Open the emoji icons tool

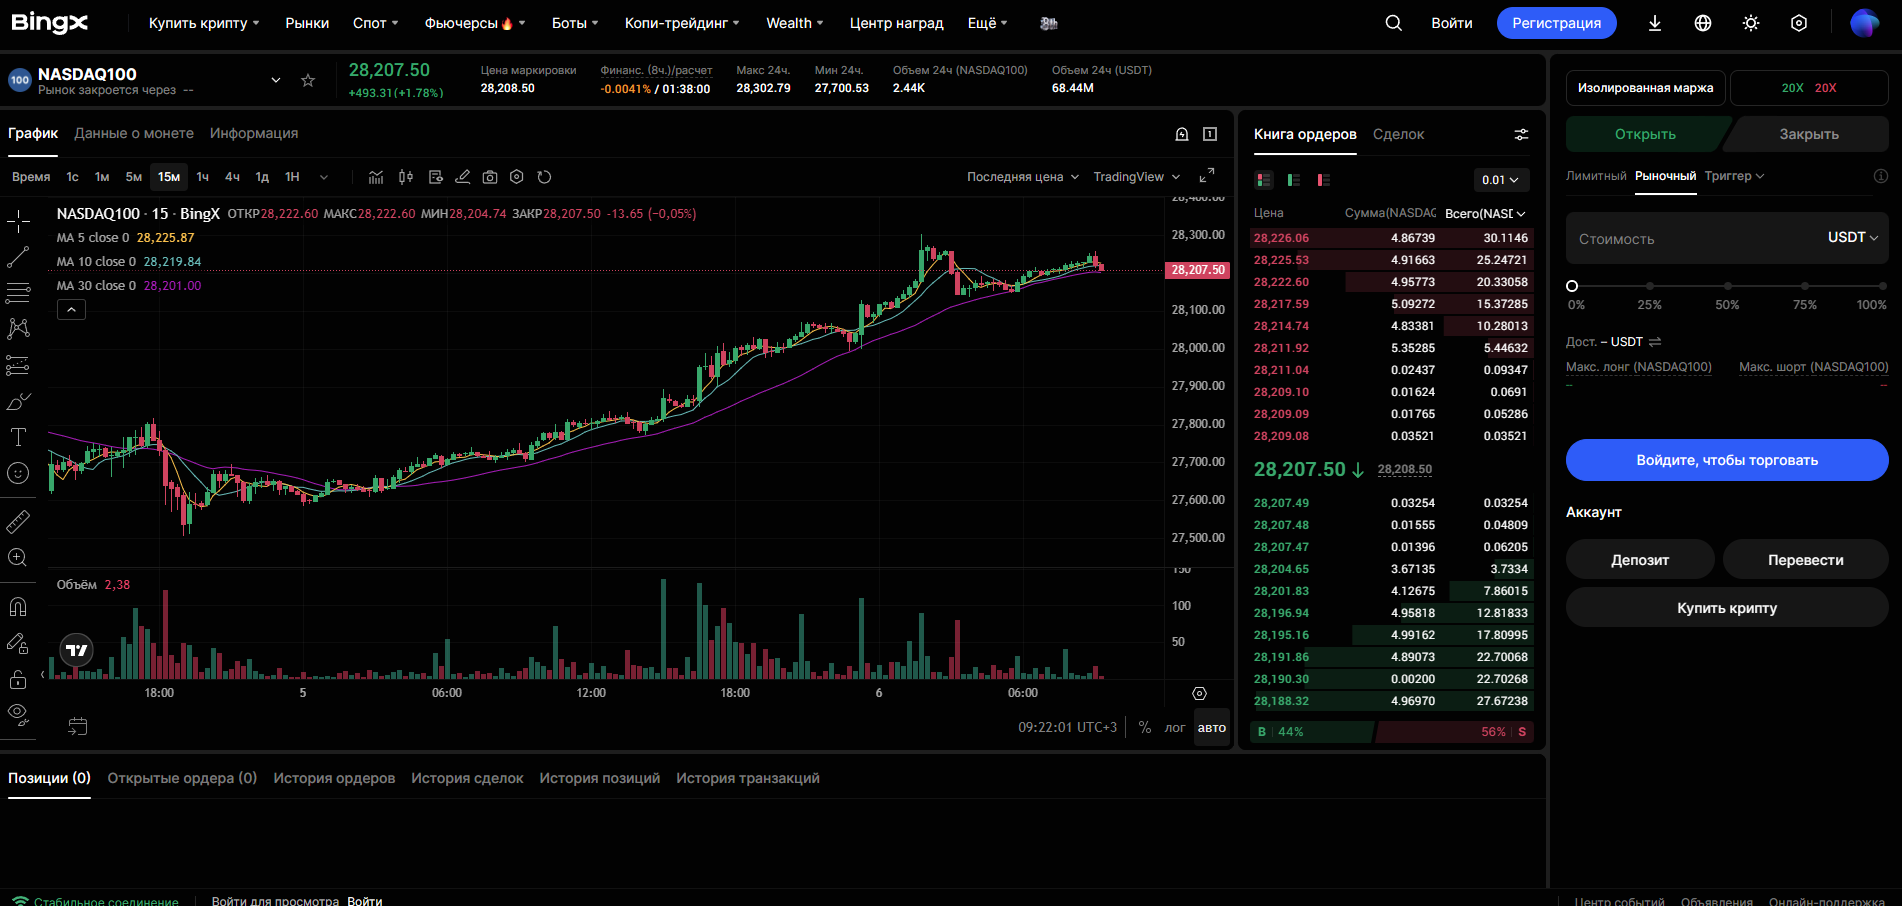point(18,473)
